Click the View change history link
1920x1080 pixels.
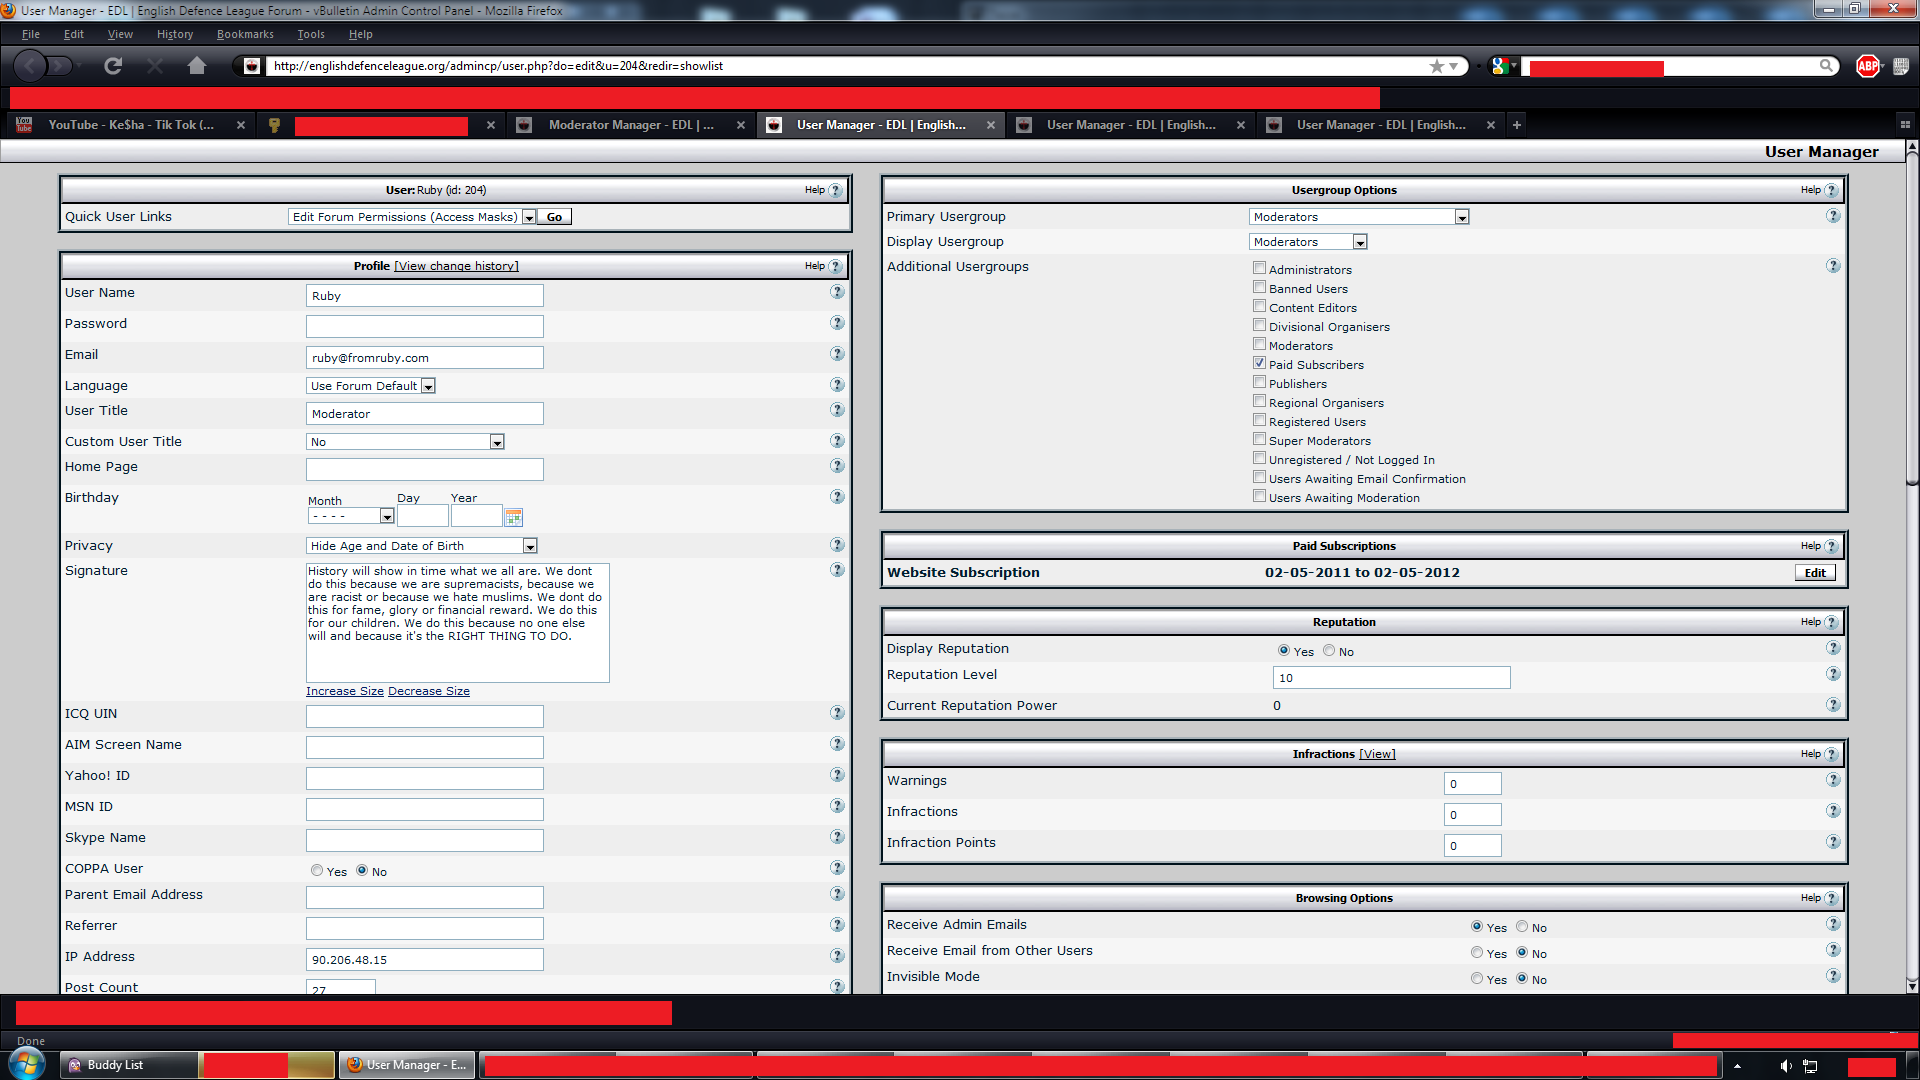click(x=456, y=266)
